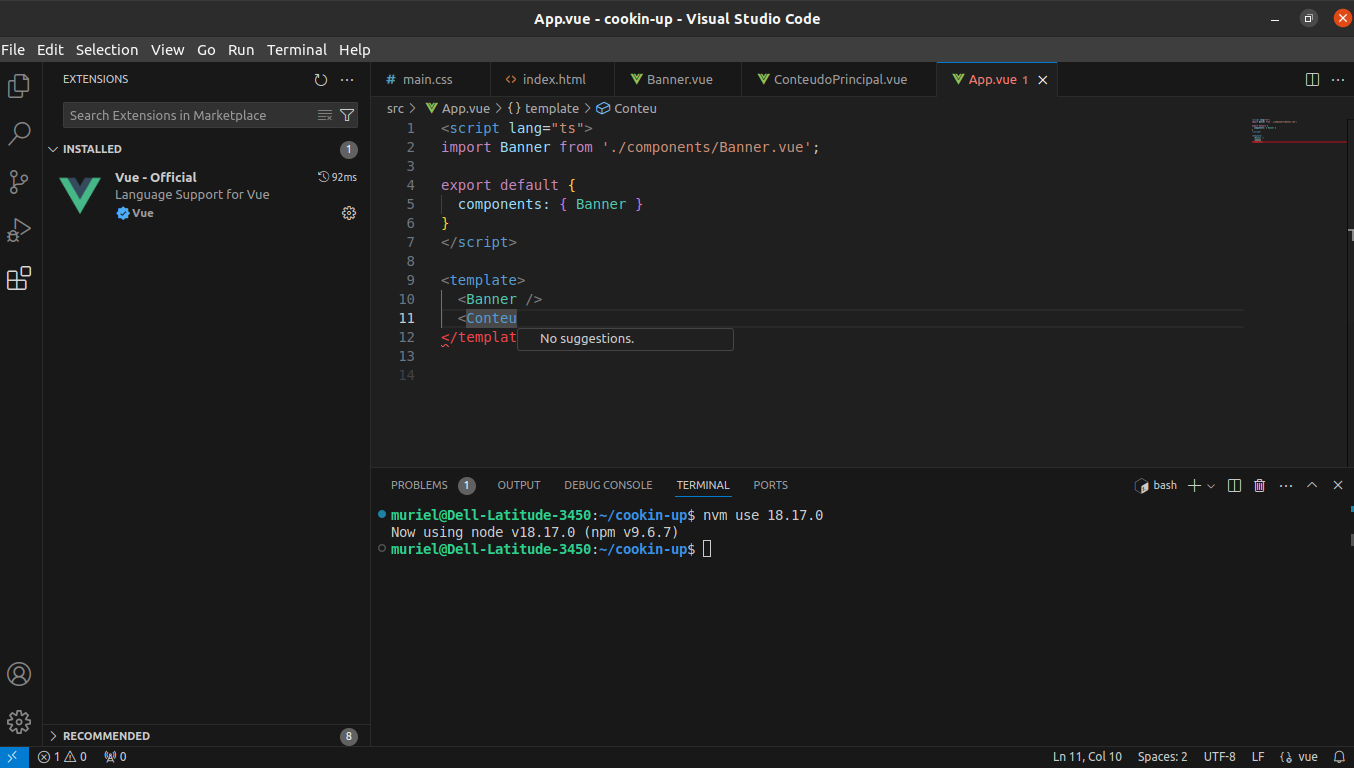1354x768 pixels.
Task: Switch to the Banner.vue tab
Action: (x=679, y=80)
